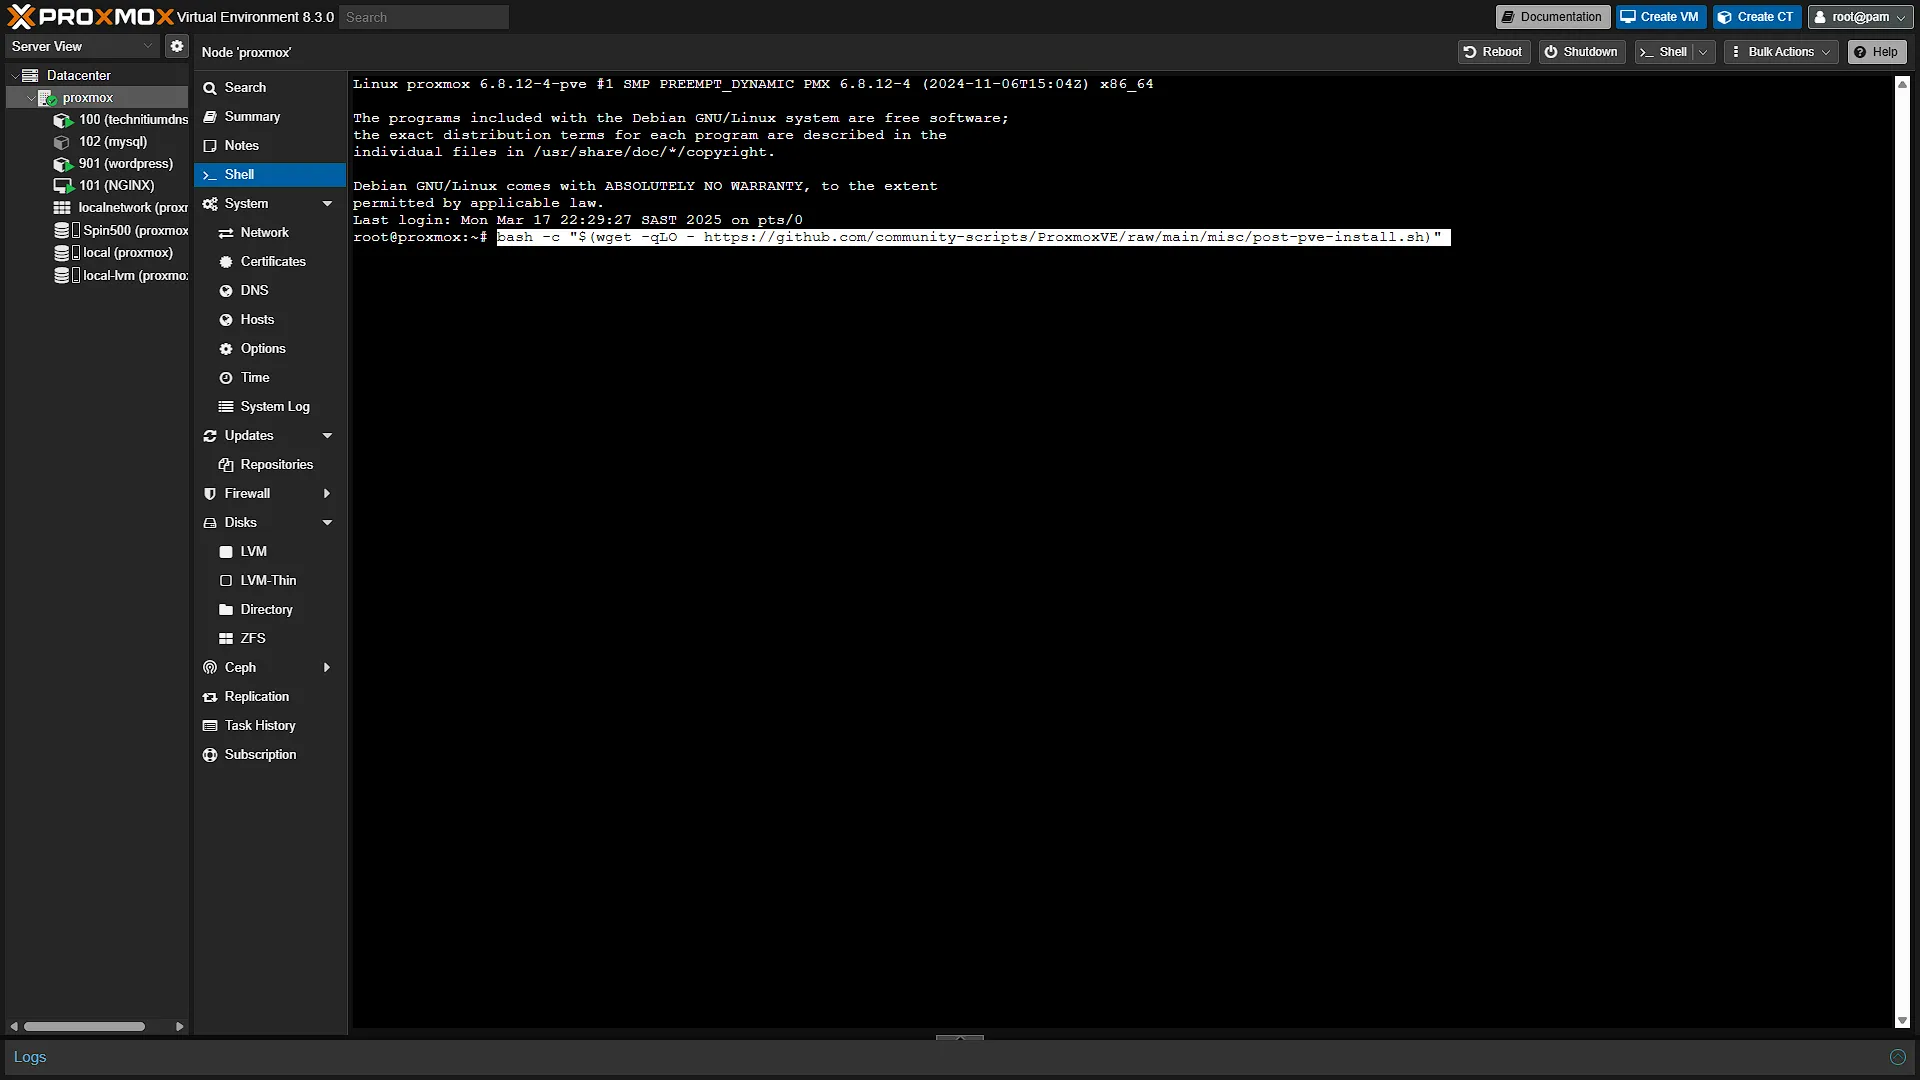Collapse the Disks menu section

pyautogui.click(x=327, y=523)
